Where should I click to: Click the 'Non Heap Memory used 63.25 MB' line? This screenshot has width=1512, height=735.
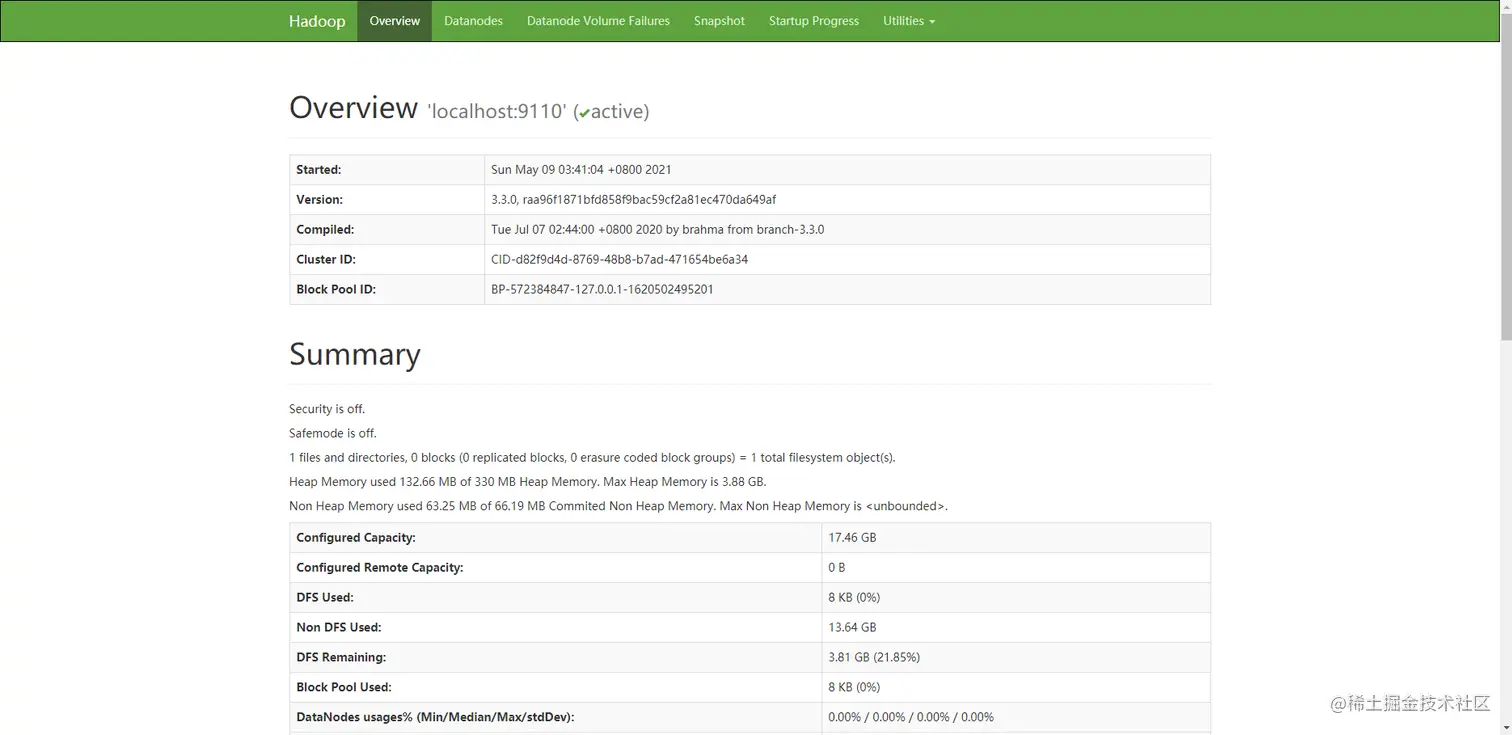point(618,506)
